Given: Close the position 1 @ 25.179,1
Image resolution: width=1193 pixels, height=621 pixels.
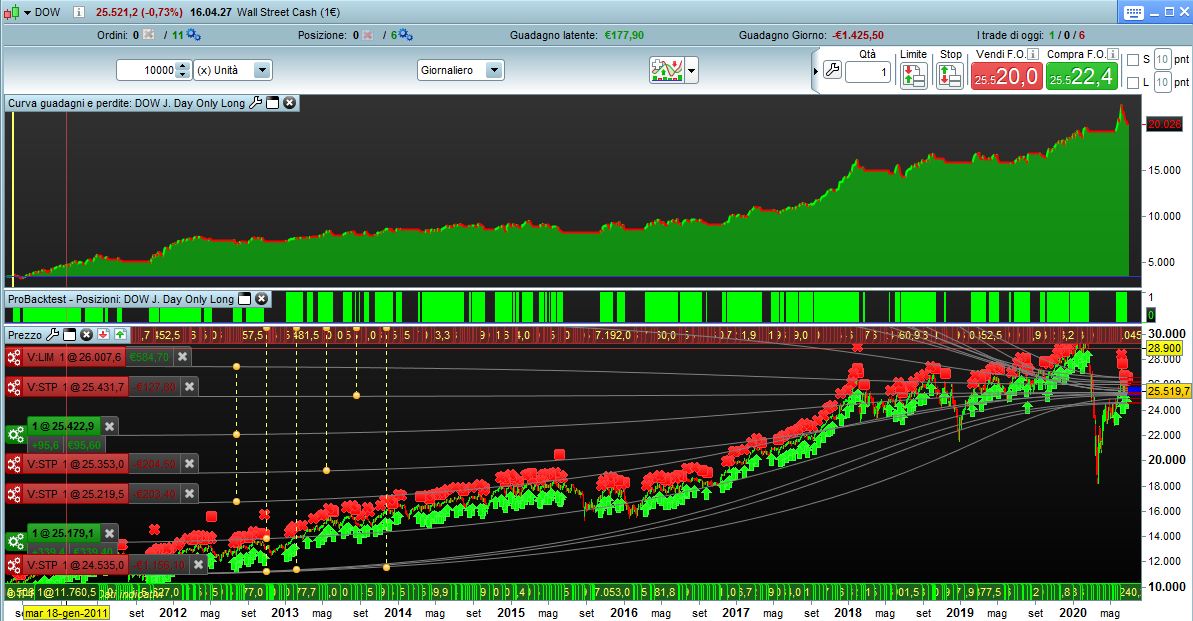Looking at the screenshot, I should pos(110,533).
